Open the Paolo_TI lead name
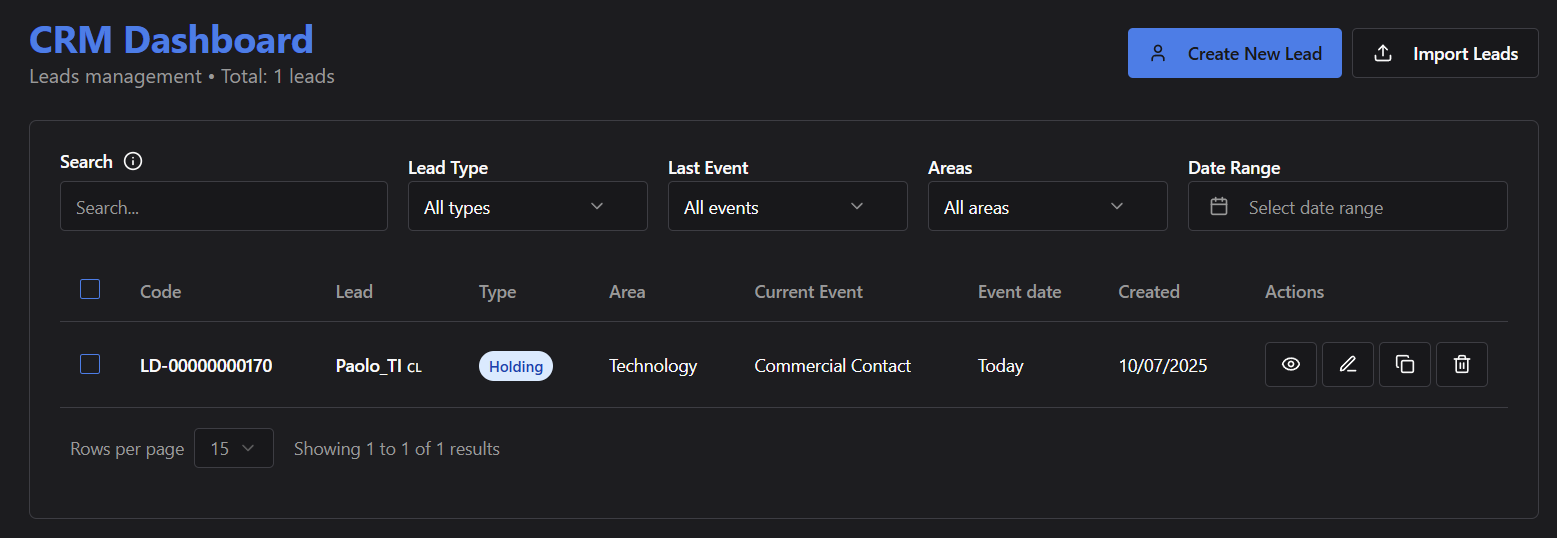This screenshot has height=538, width=1557. pos(369,366)
